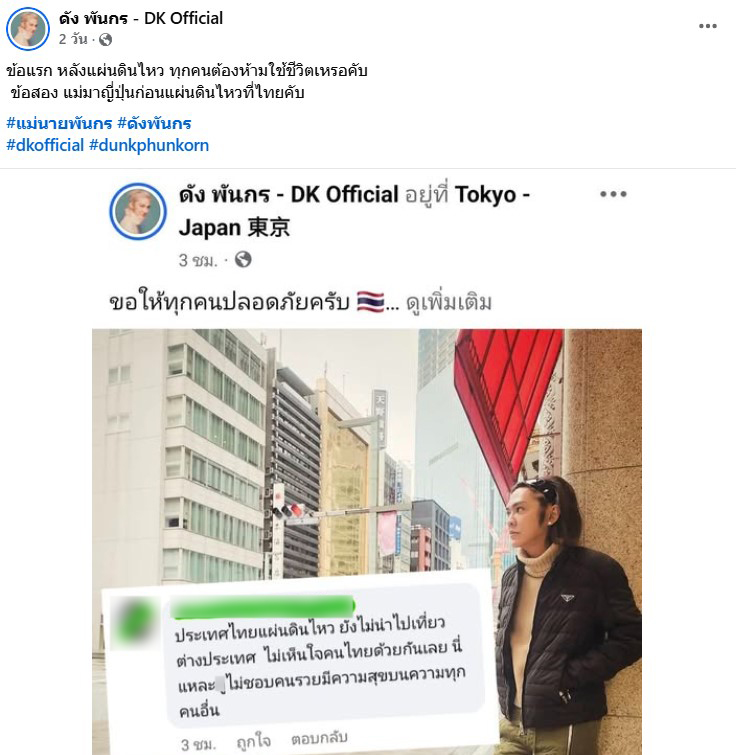Open the shared post's three-dot menu
Screen dimensions: 736x755
tap(613, 195)
